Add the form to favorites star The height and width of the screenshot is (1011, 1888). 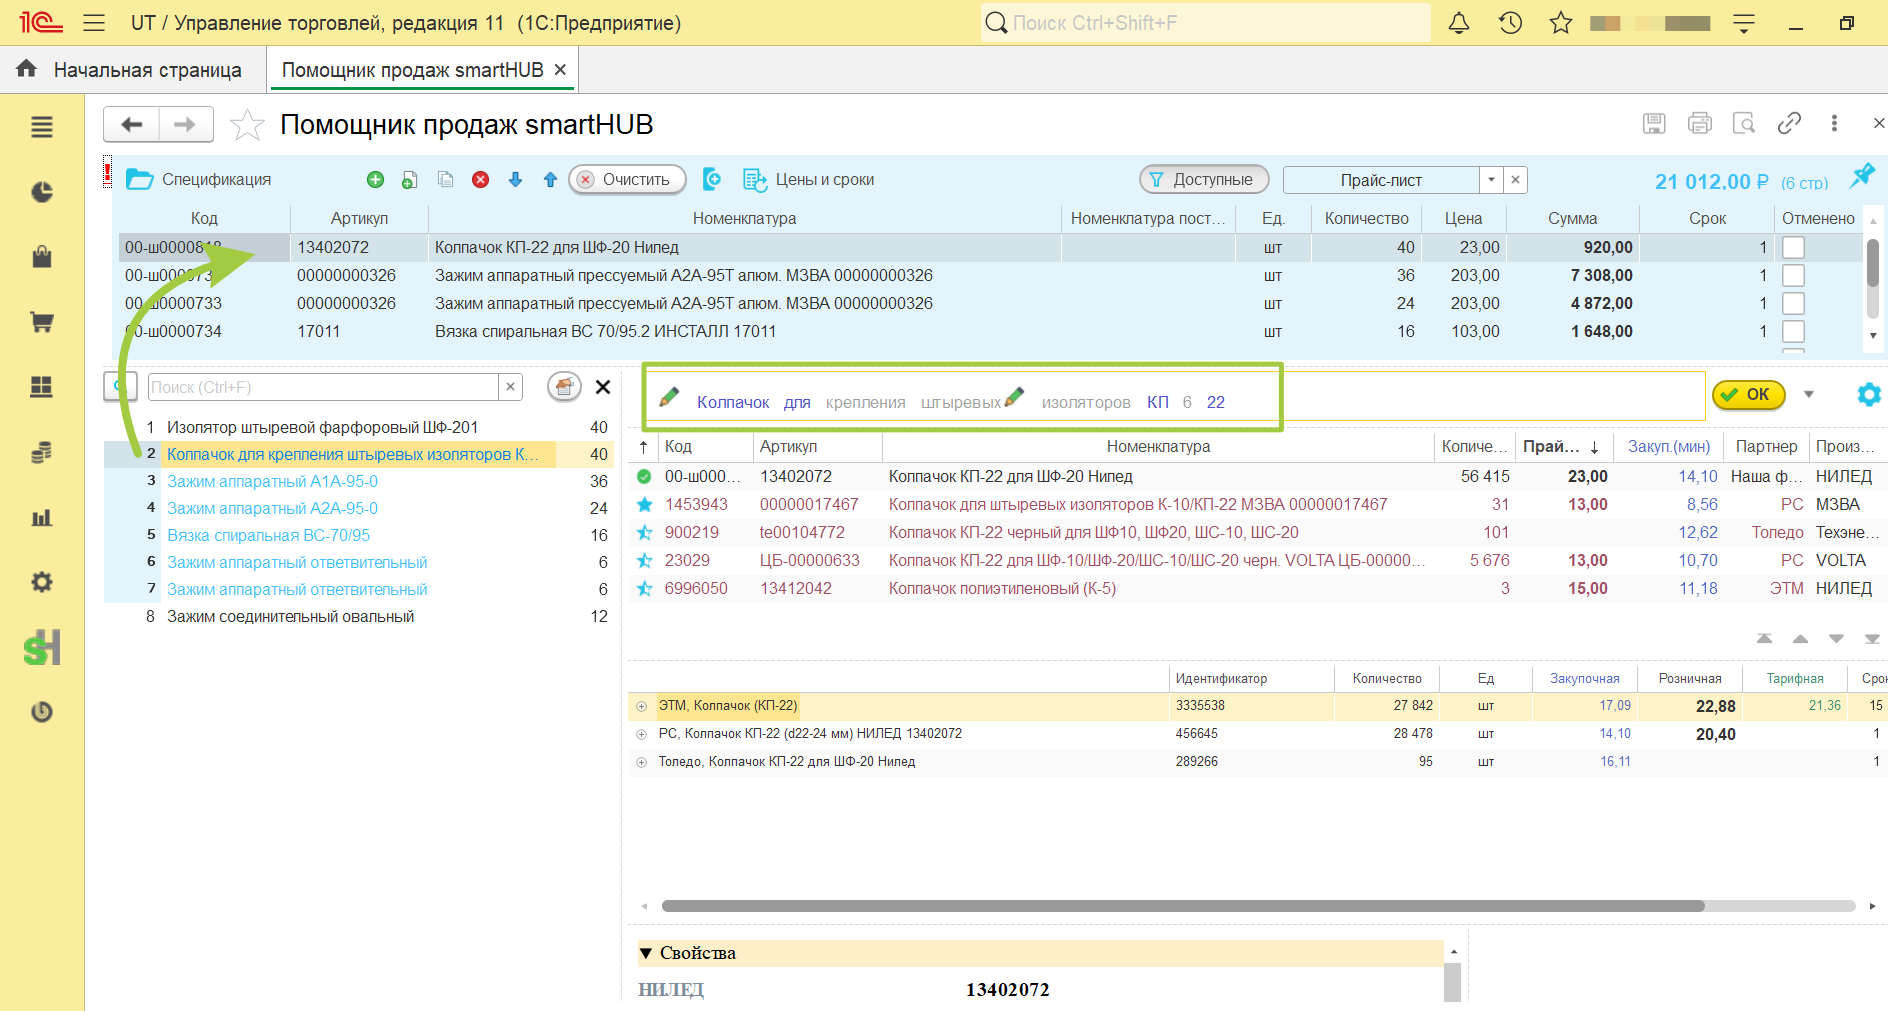click(x=247, y=125)
